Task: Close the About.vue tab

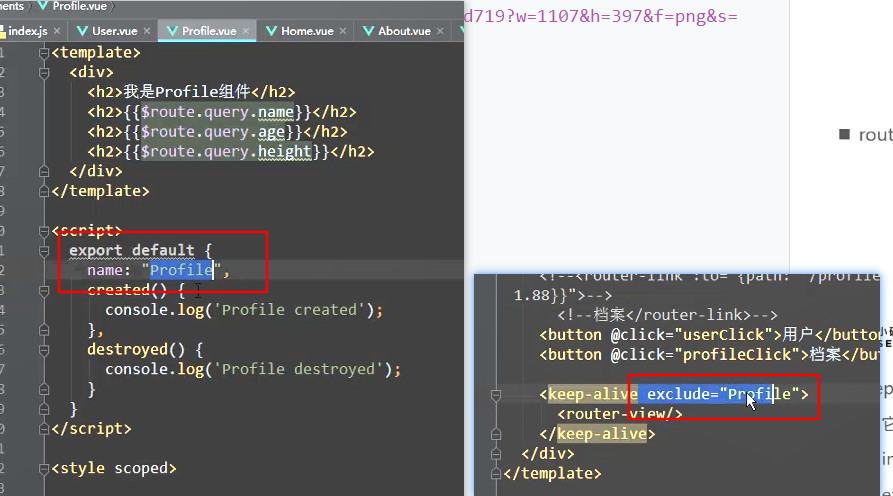Action: tap(440, 31)
